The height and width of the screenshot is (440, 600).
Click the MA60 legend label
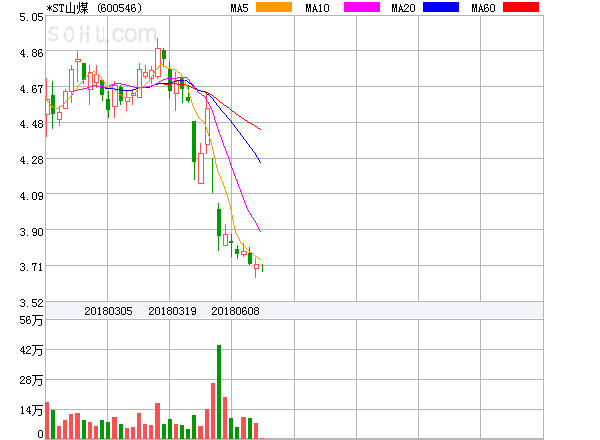(483, 8)
